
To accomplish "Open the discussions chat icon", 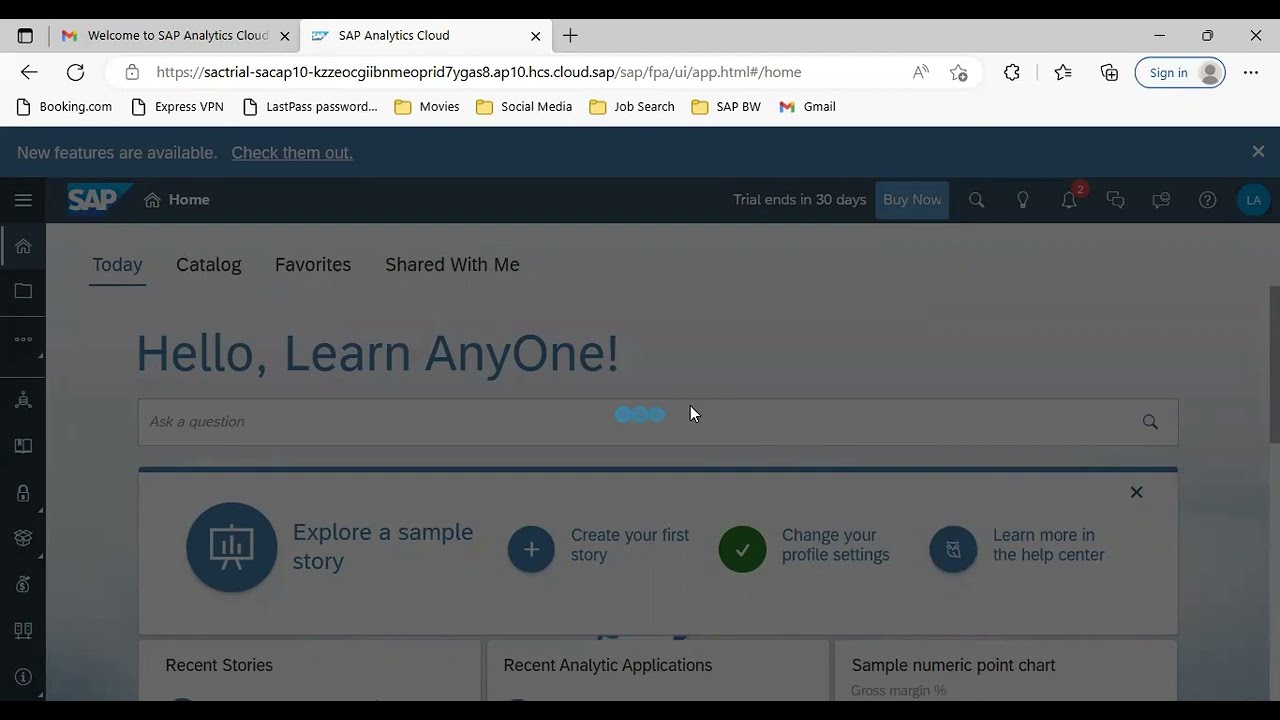I will (x=1115, y=200).
